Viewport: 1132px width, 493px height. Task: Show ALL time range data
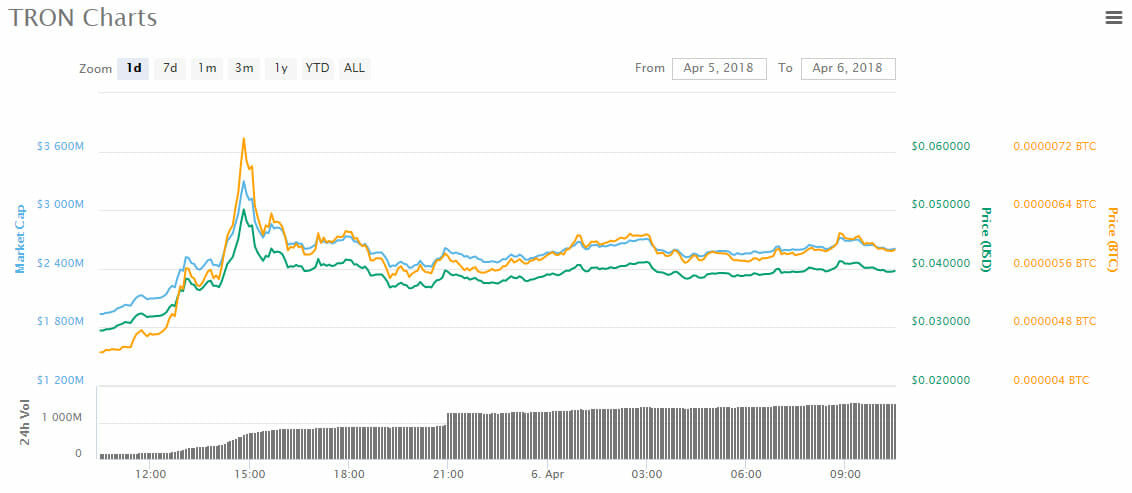tap(354, 68)
